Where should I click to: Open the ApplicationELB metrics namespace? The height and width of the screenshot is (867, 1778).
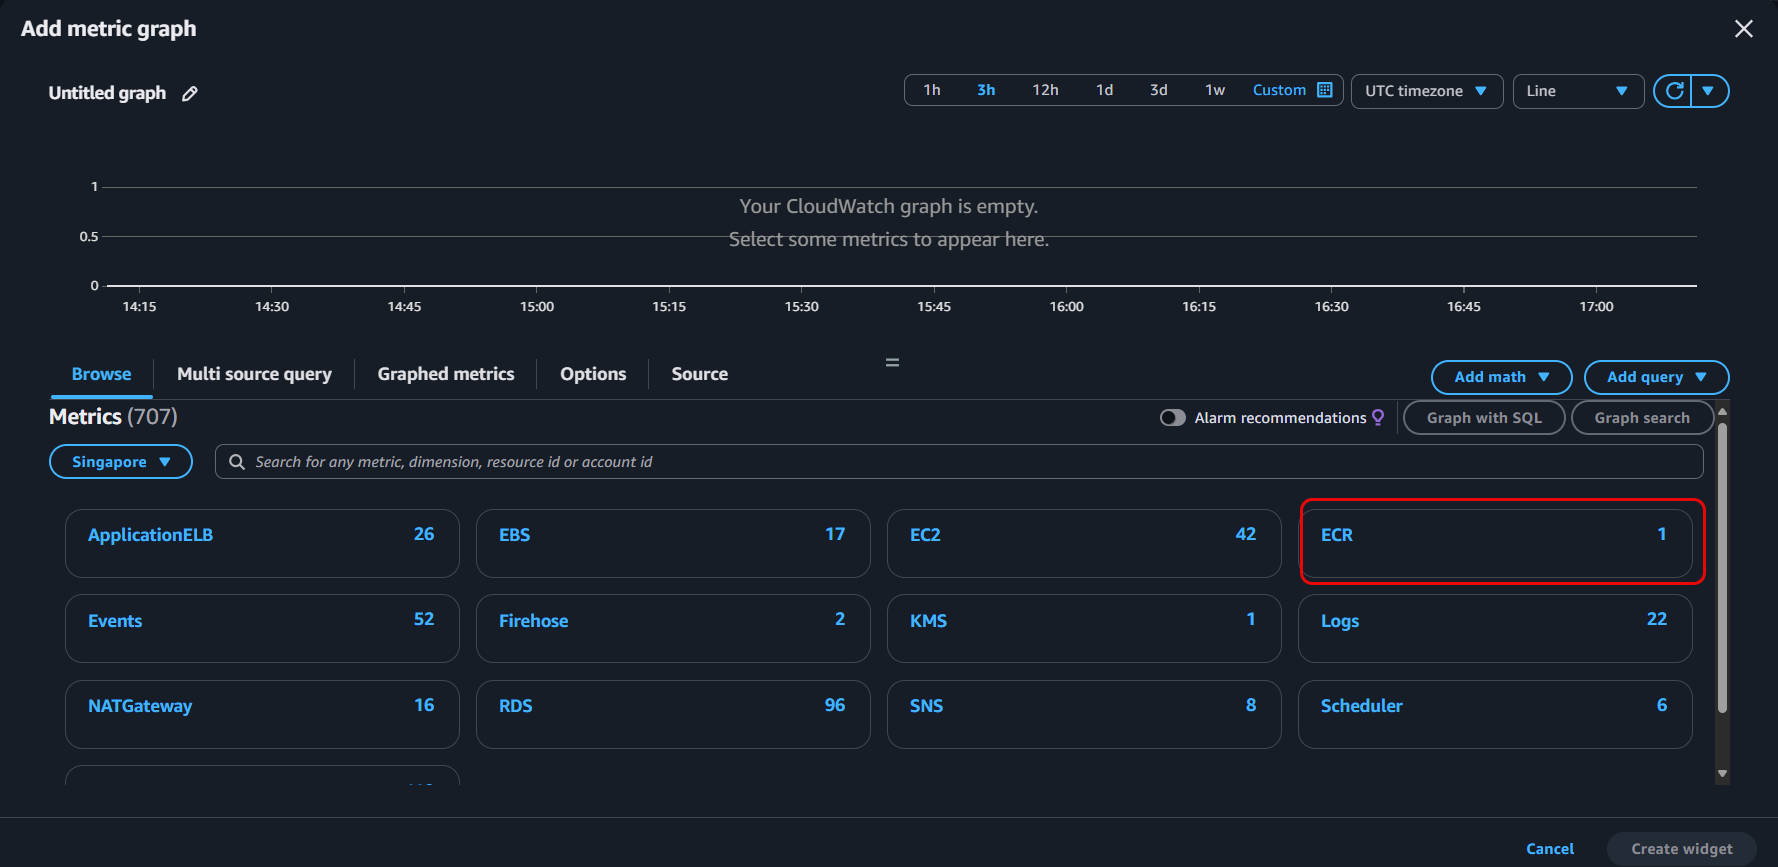coord(262,543)
